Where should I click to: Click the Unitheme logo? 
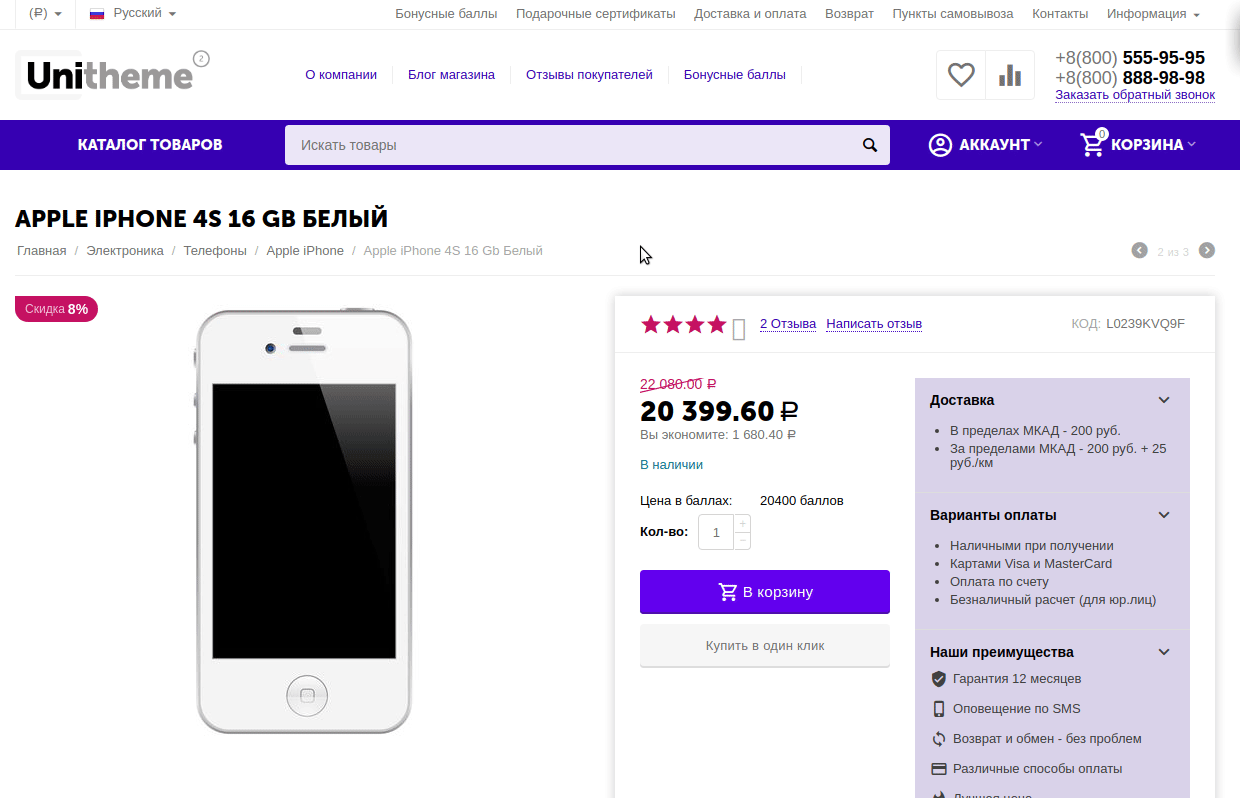point(110,75)
